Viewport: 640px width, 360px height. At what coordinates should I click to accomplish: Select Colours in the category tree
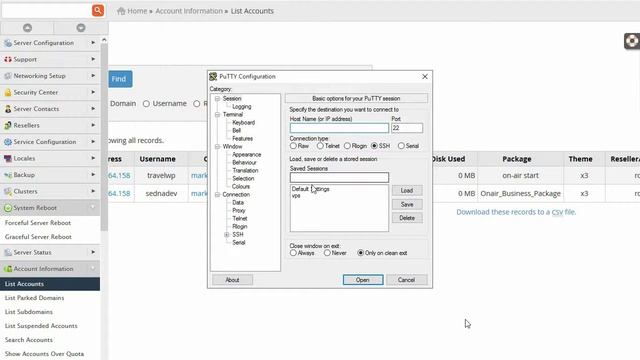241,187
